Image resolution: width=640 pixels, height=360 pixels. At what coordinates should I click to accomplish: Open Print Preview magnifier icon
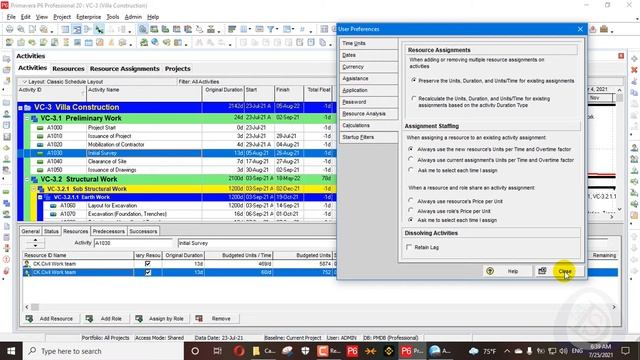[x=20, y=29]
